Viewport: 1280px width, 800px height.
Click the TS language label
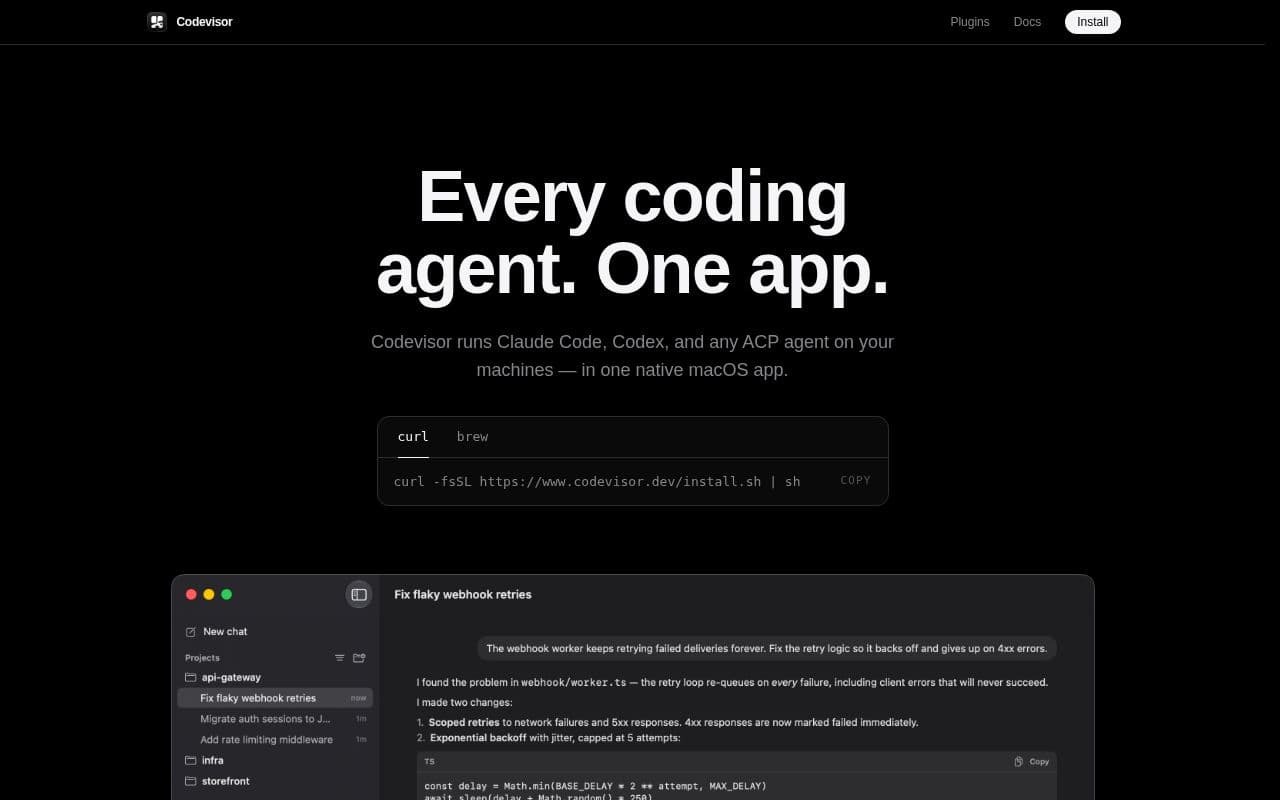(429, 762)
